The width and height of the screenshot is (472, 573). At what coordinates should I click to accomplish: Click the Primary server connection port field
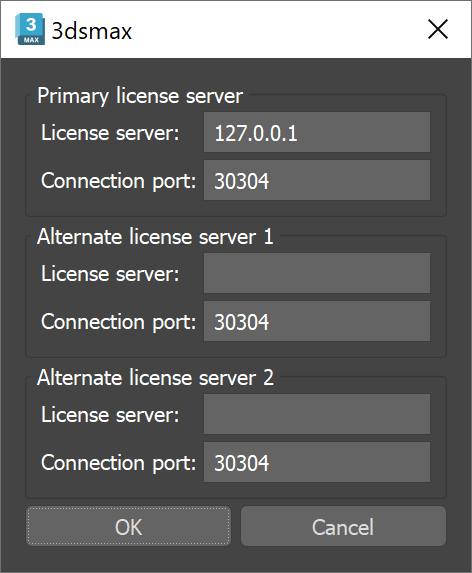pos(317,180)
